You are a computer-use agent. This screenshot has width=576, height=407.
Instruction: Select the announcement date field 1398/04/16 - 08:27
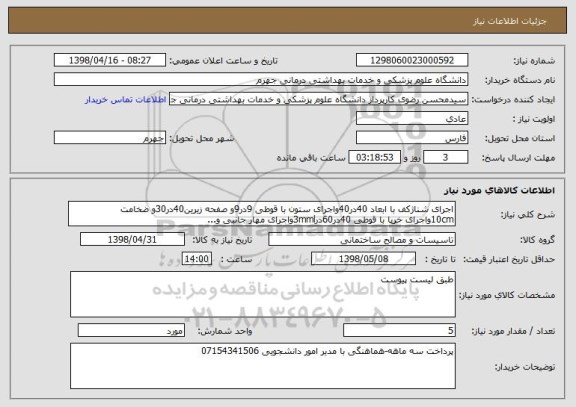click(x=110, y=60)
